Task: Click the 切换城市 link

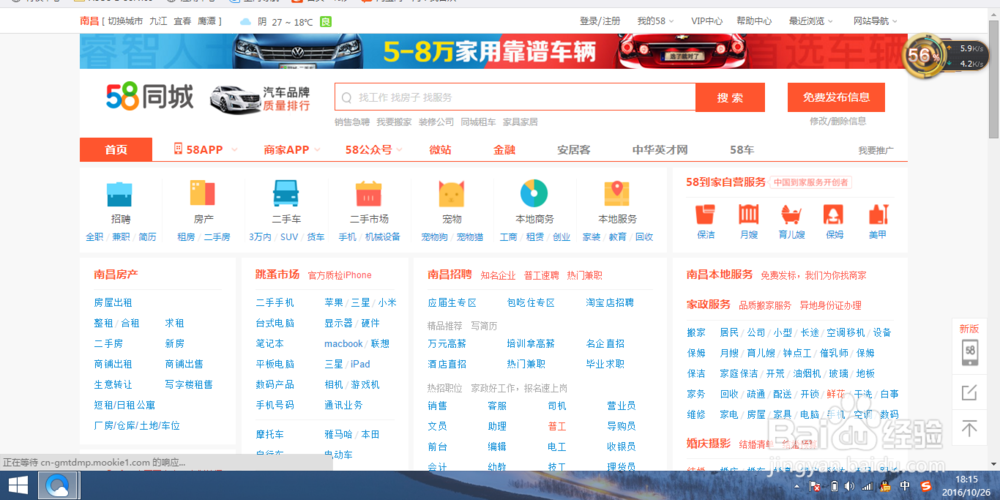Action: 125,21
